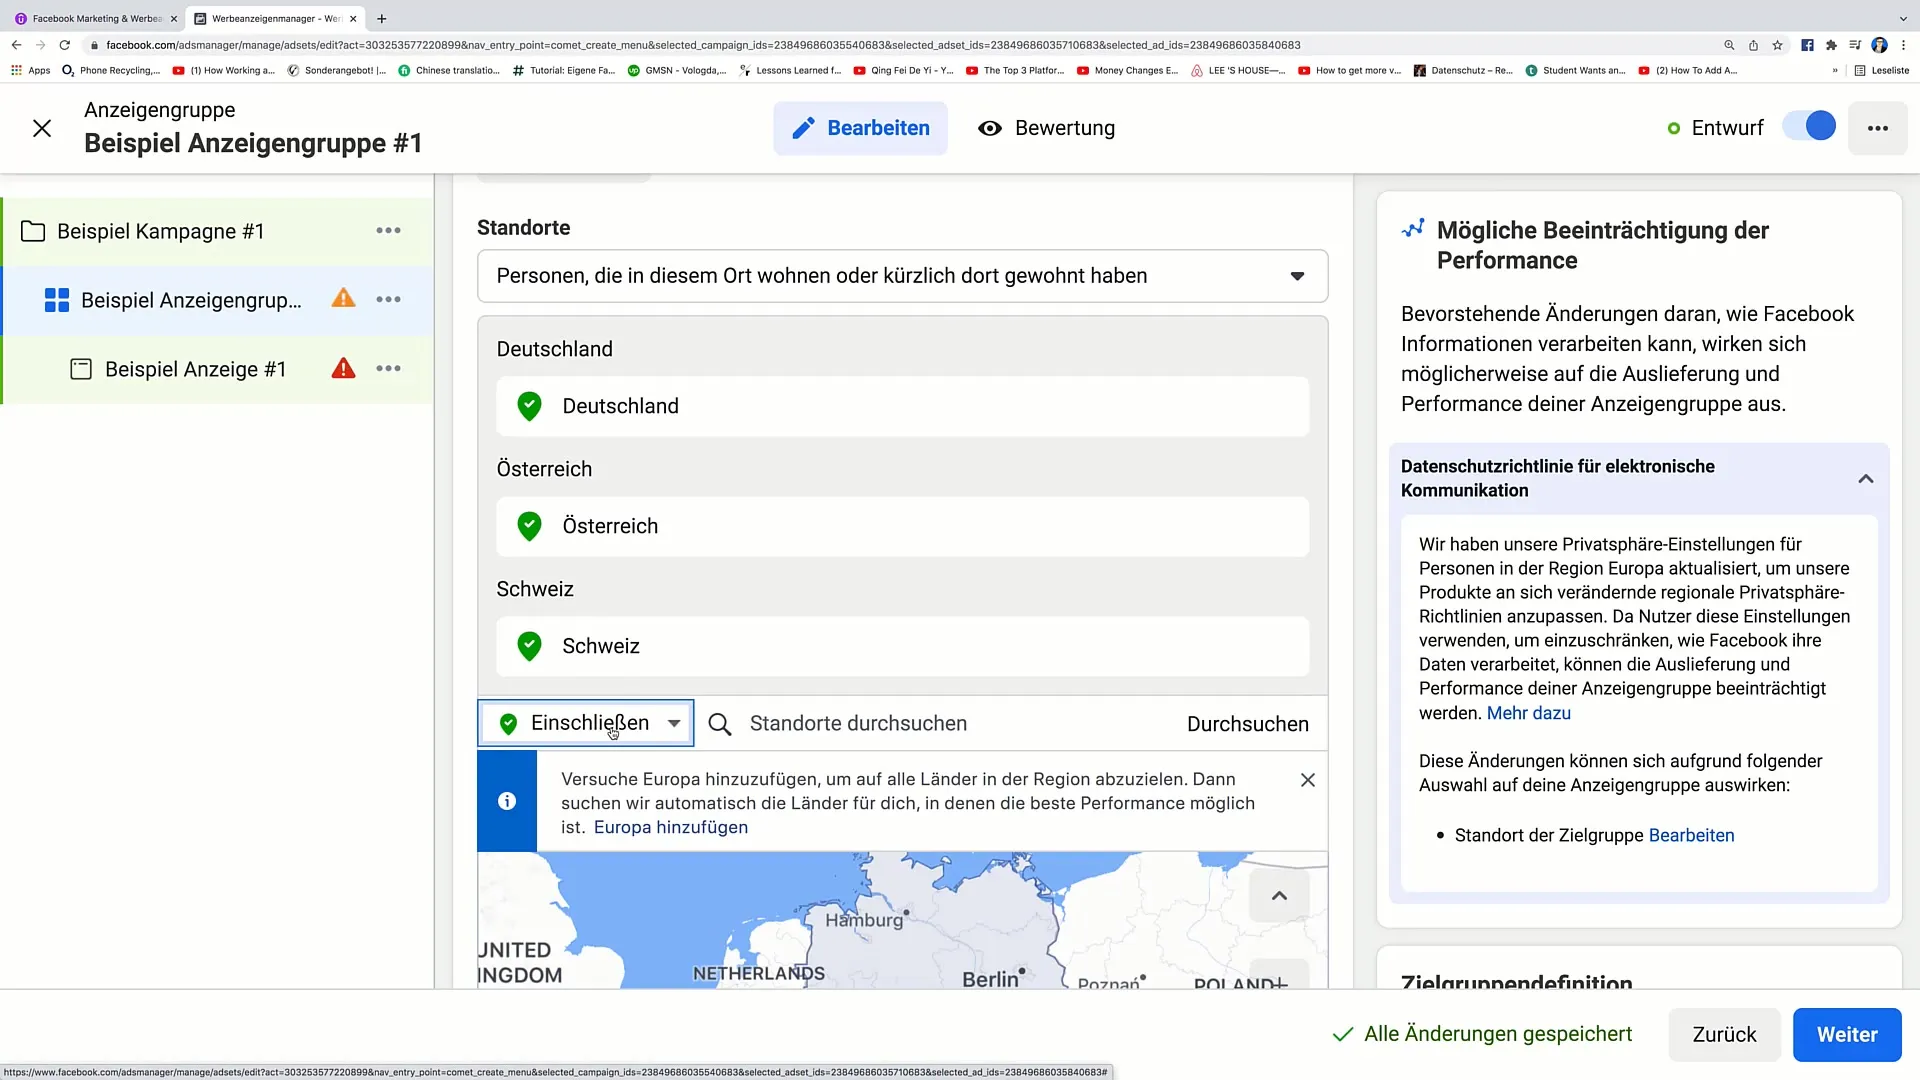Click the Europa hinzufügen suggestion link

point(671,827)
